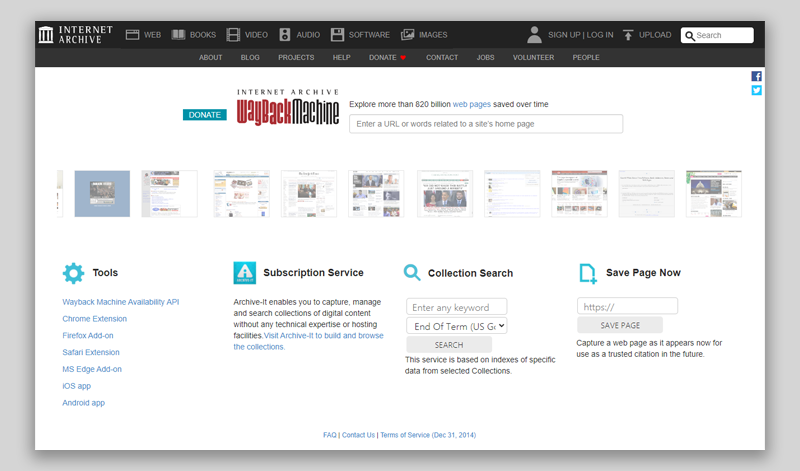Screen dimensions: 800x471
Task: Open the Books section icon
Action: (x=178, y=35)
